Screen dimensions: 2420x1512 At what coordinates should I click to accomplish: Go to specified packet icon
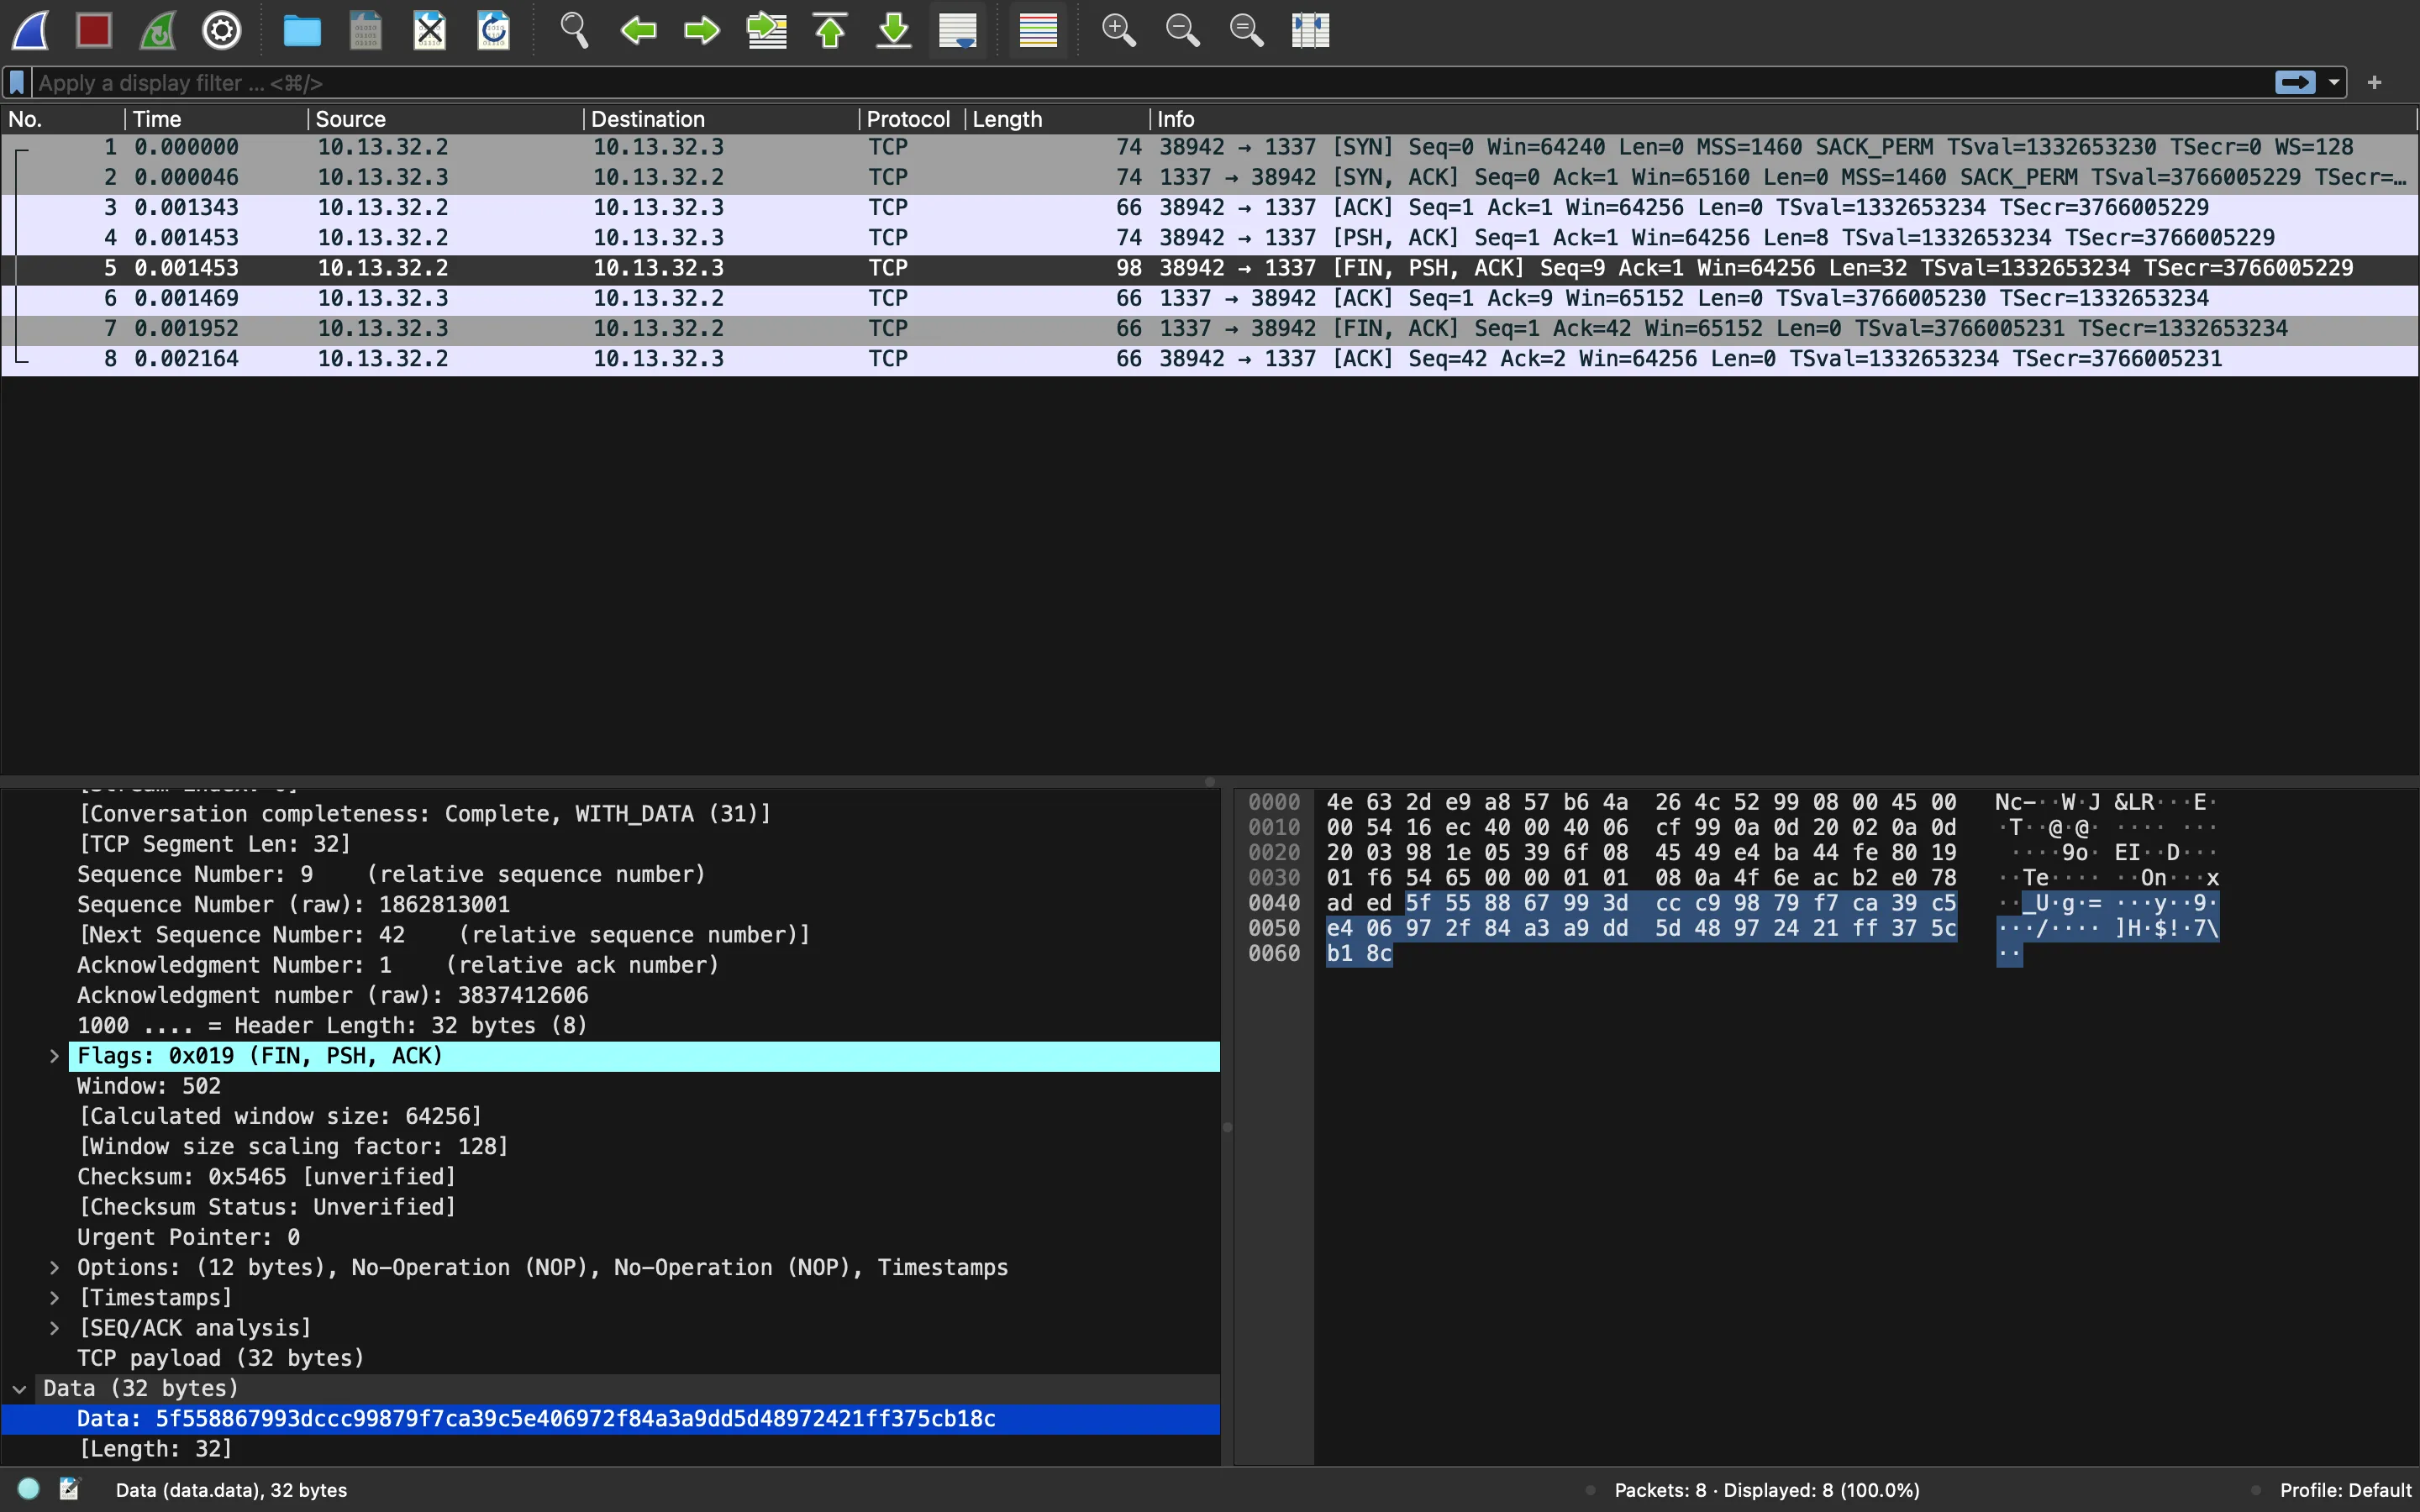(x=766, y=31)
